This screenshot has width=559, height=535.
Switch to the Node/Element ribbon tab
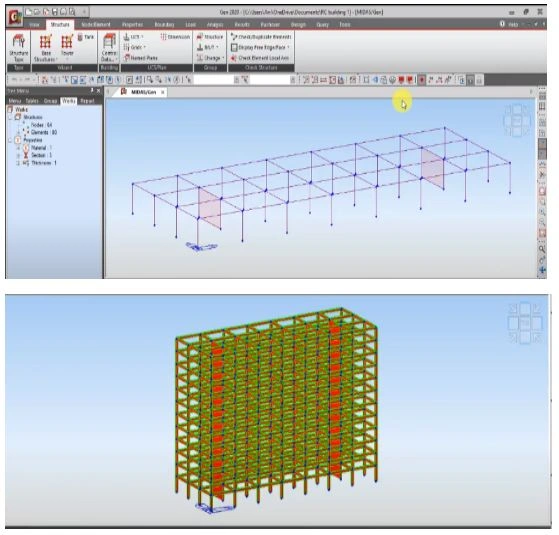coord(96,25)
